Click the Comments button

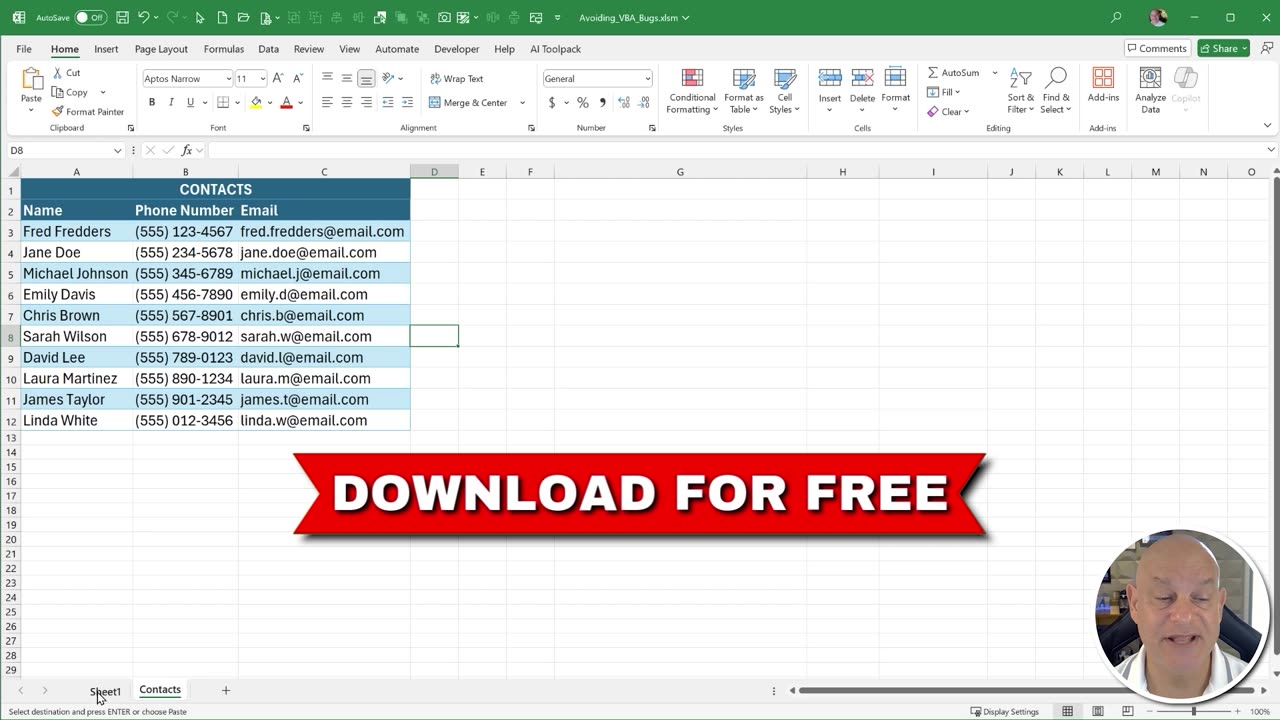coord(1156,48)
